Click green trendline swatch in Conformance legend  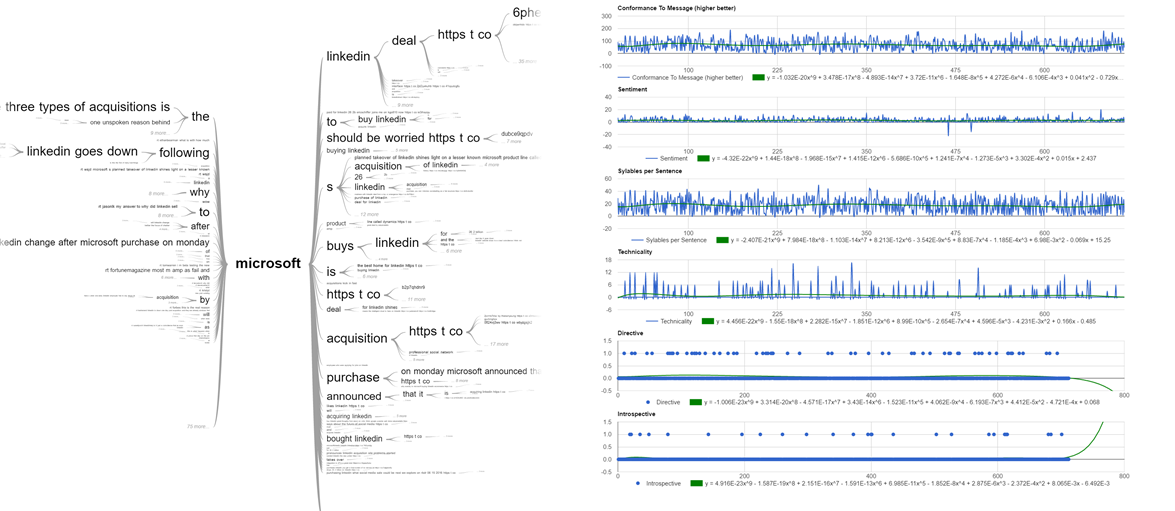(758, 77)
